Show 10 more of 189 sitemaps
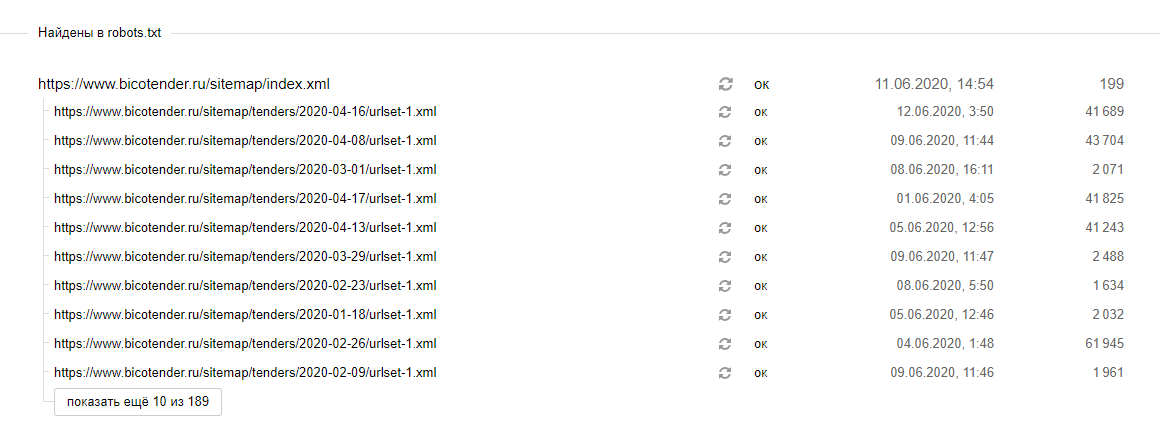1160x445 pixels. coord(138,402)
